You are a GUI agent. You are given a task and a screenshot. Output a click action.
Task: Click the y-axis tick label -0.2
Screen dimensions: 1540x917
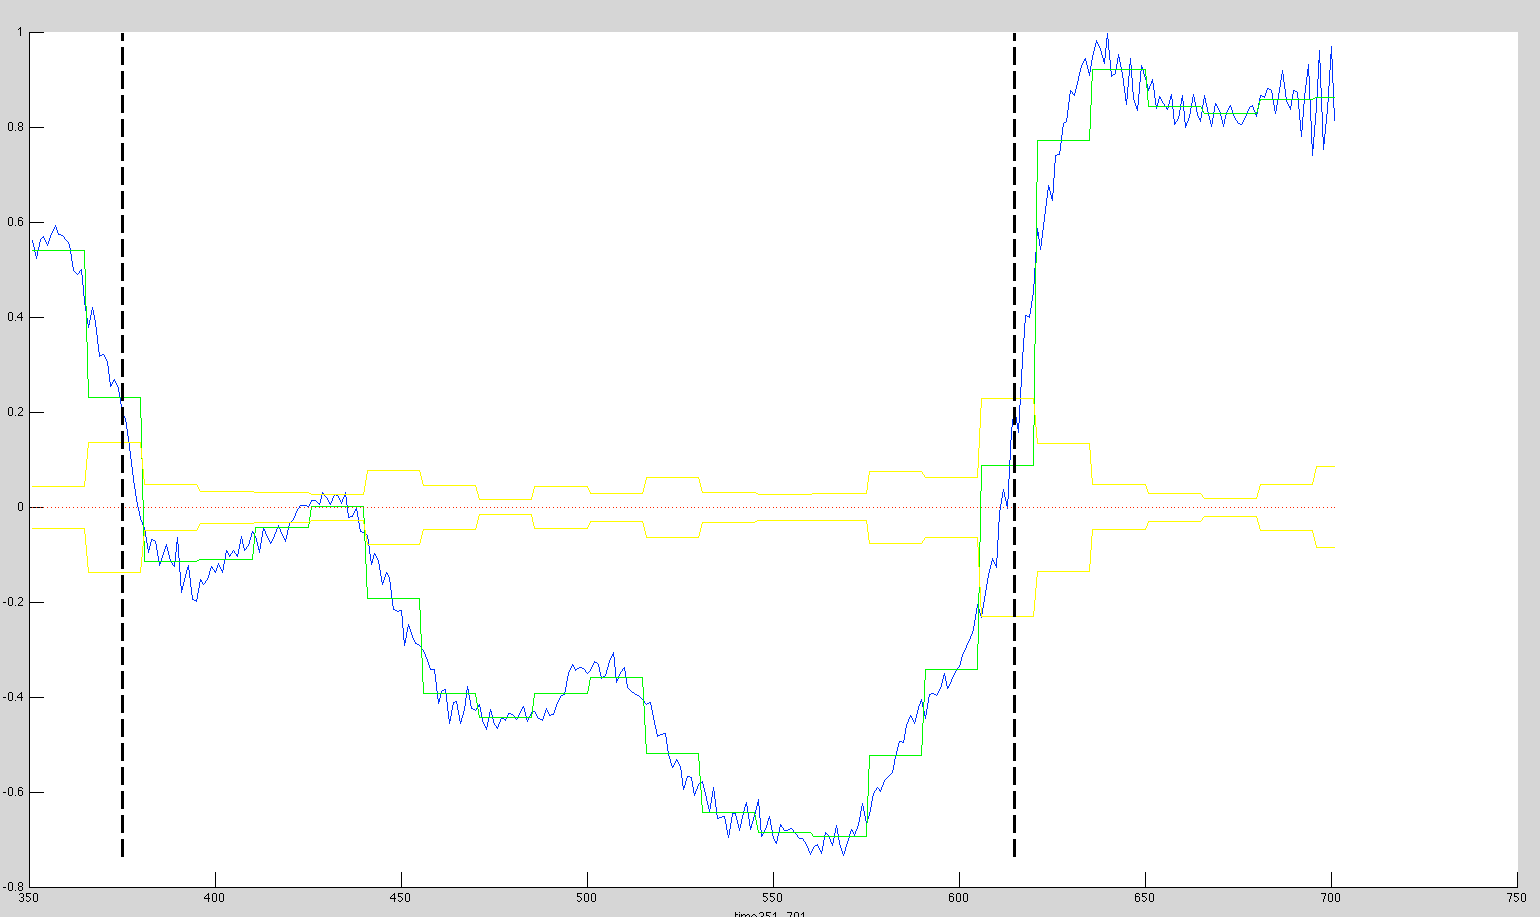point(14,603)
